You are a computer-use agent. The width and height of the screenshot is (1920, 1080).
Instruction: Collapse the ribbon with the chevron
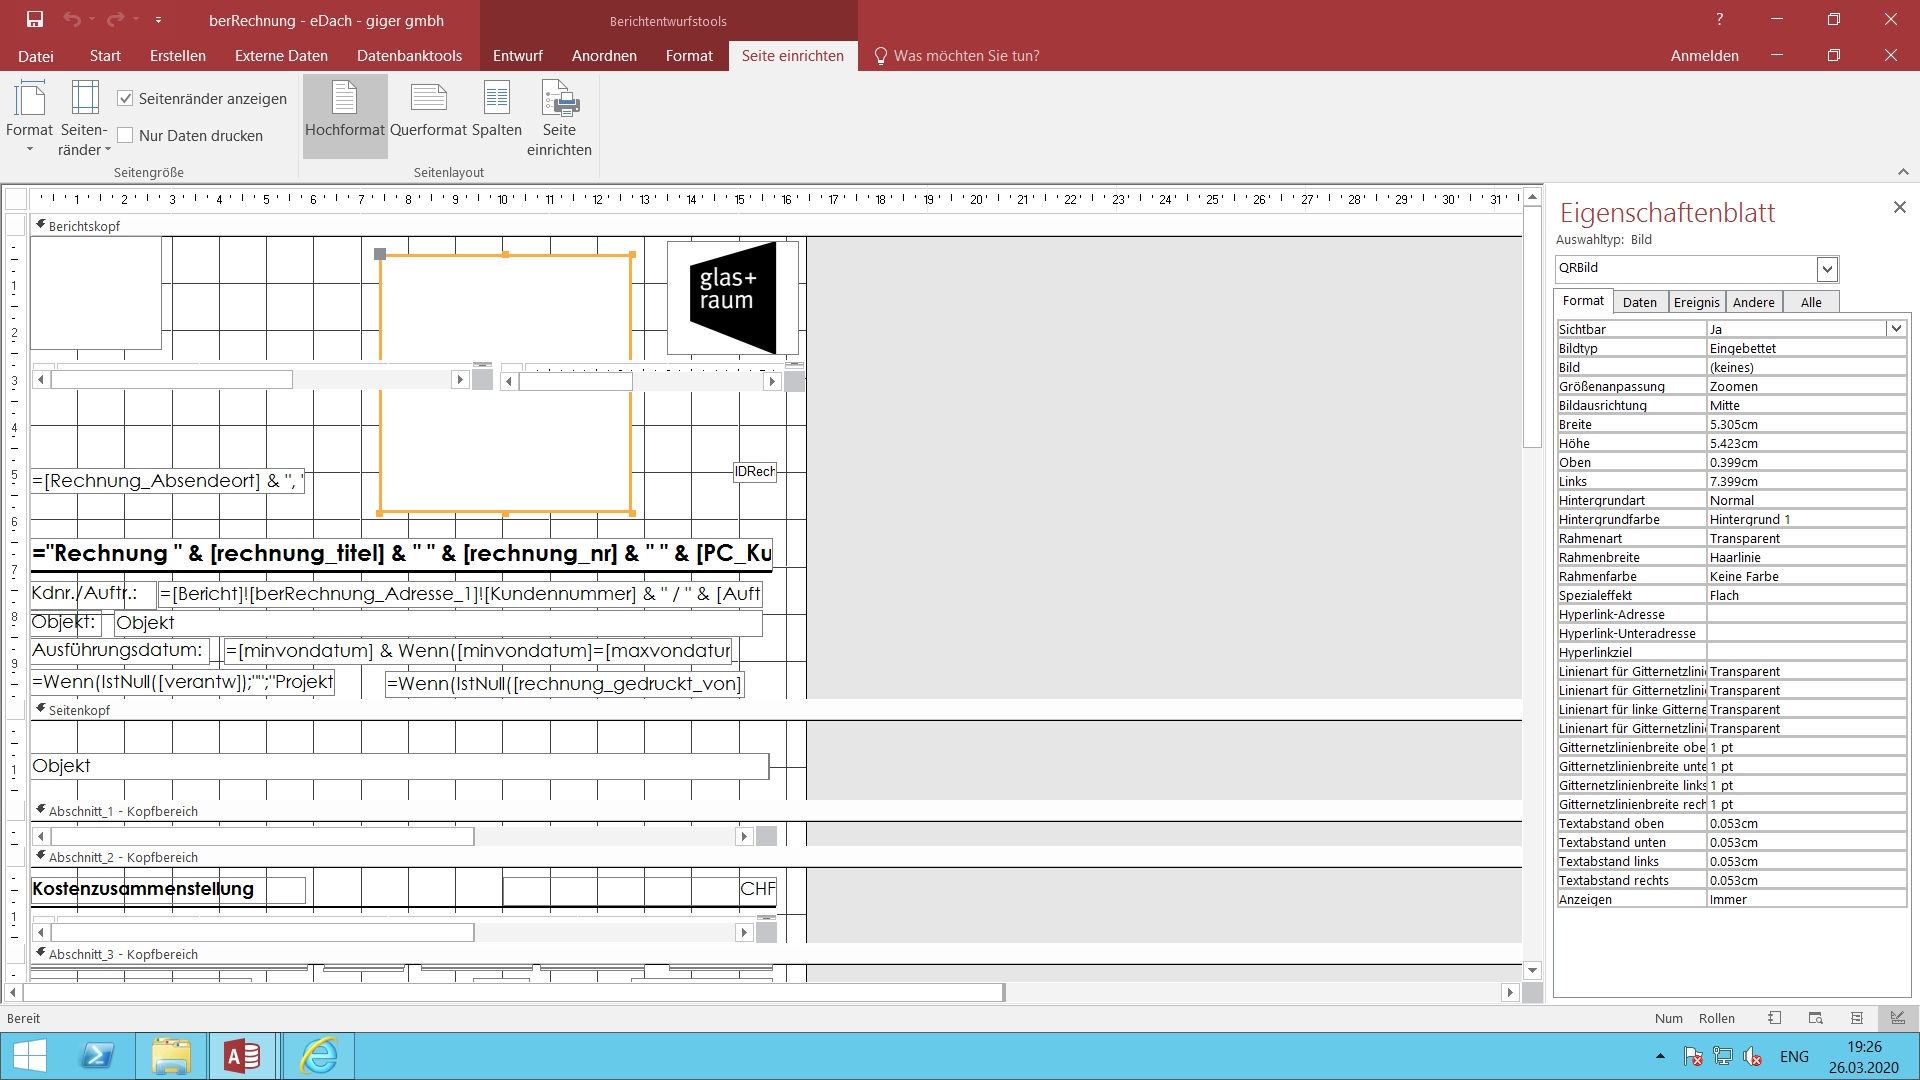click(x=1903, y=172)
